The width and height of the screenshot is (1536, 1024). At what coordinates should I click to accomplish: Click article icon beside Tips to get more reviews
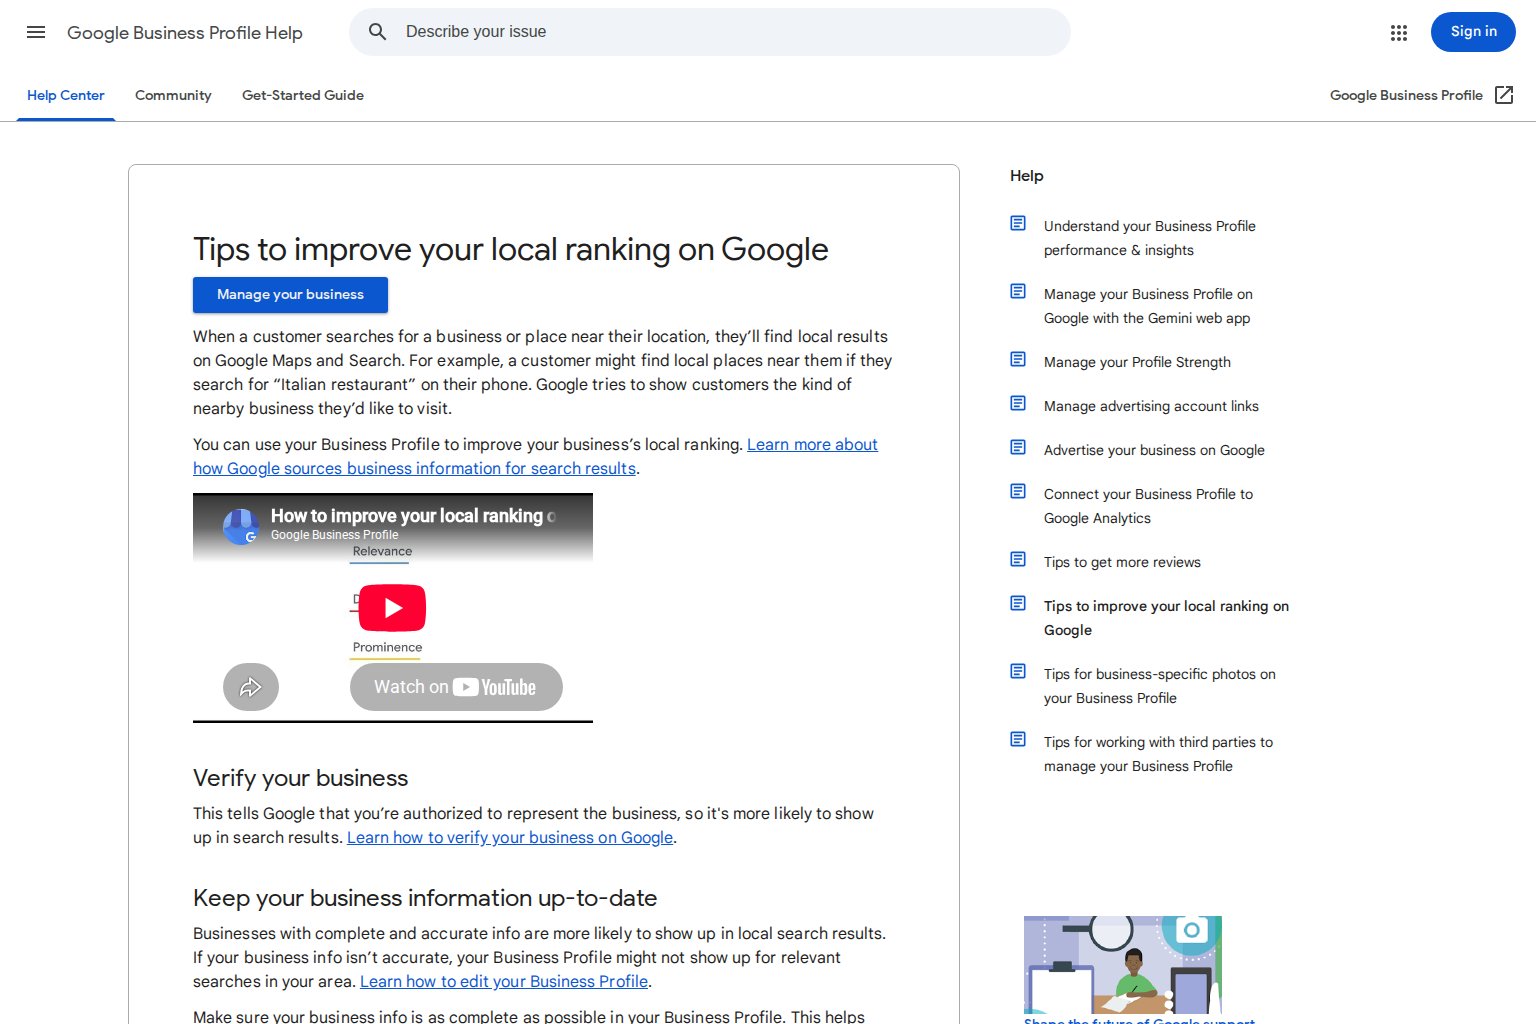1018,559
